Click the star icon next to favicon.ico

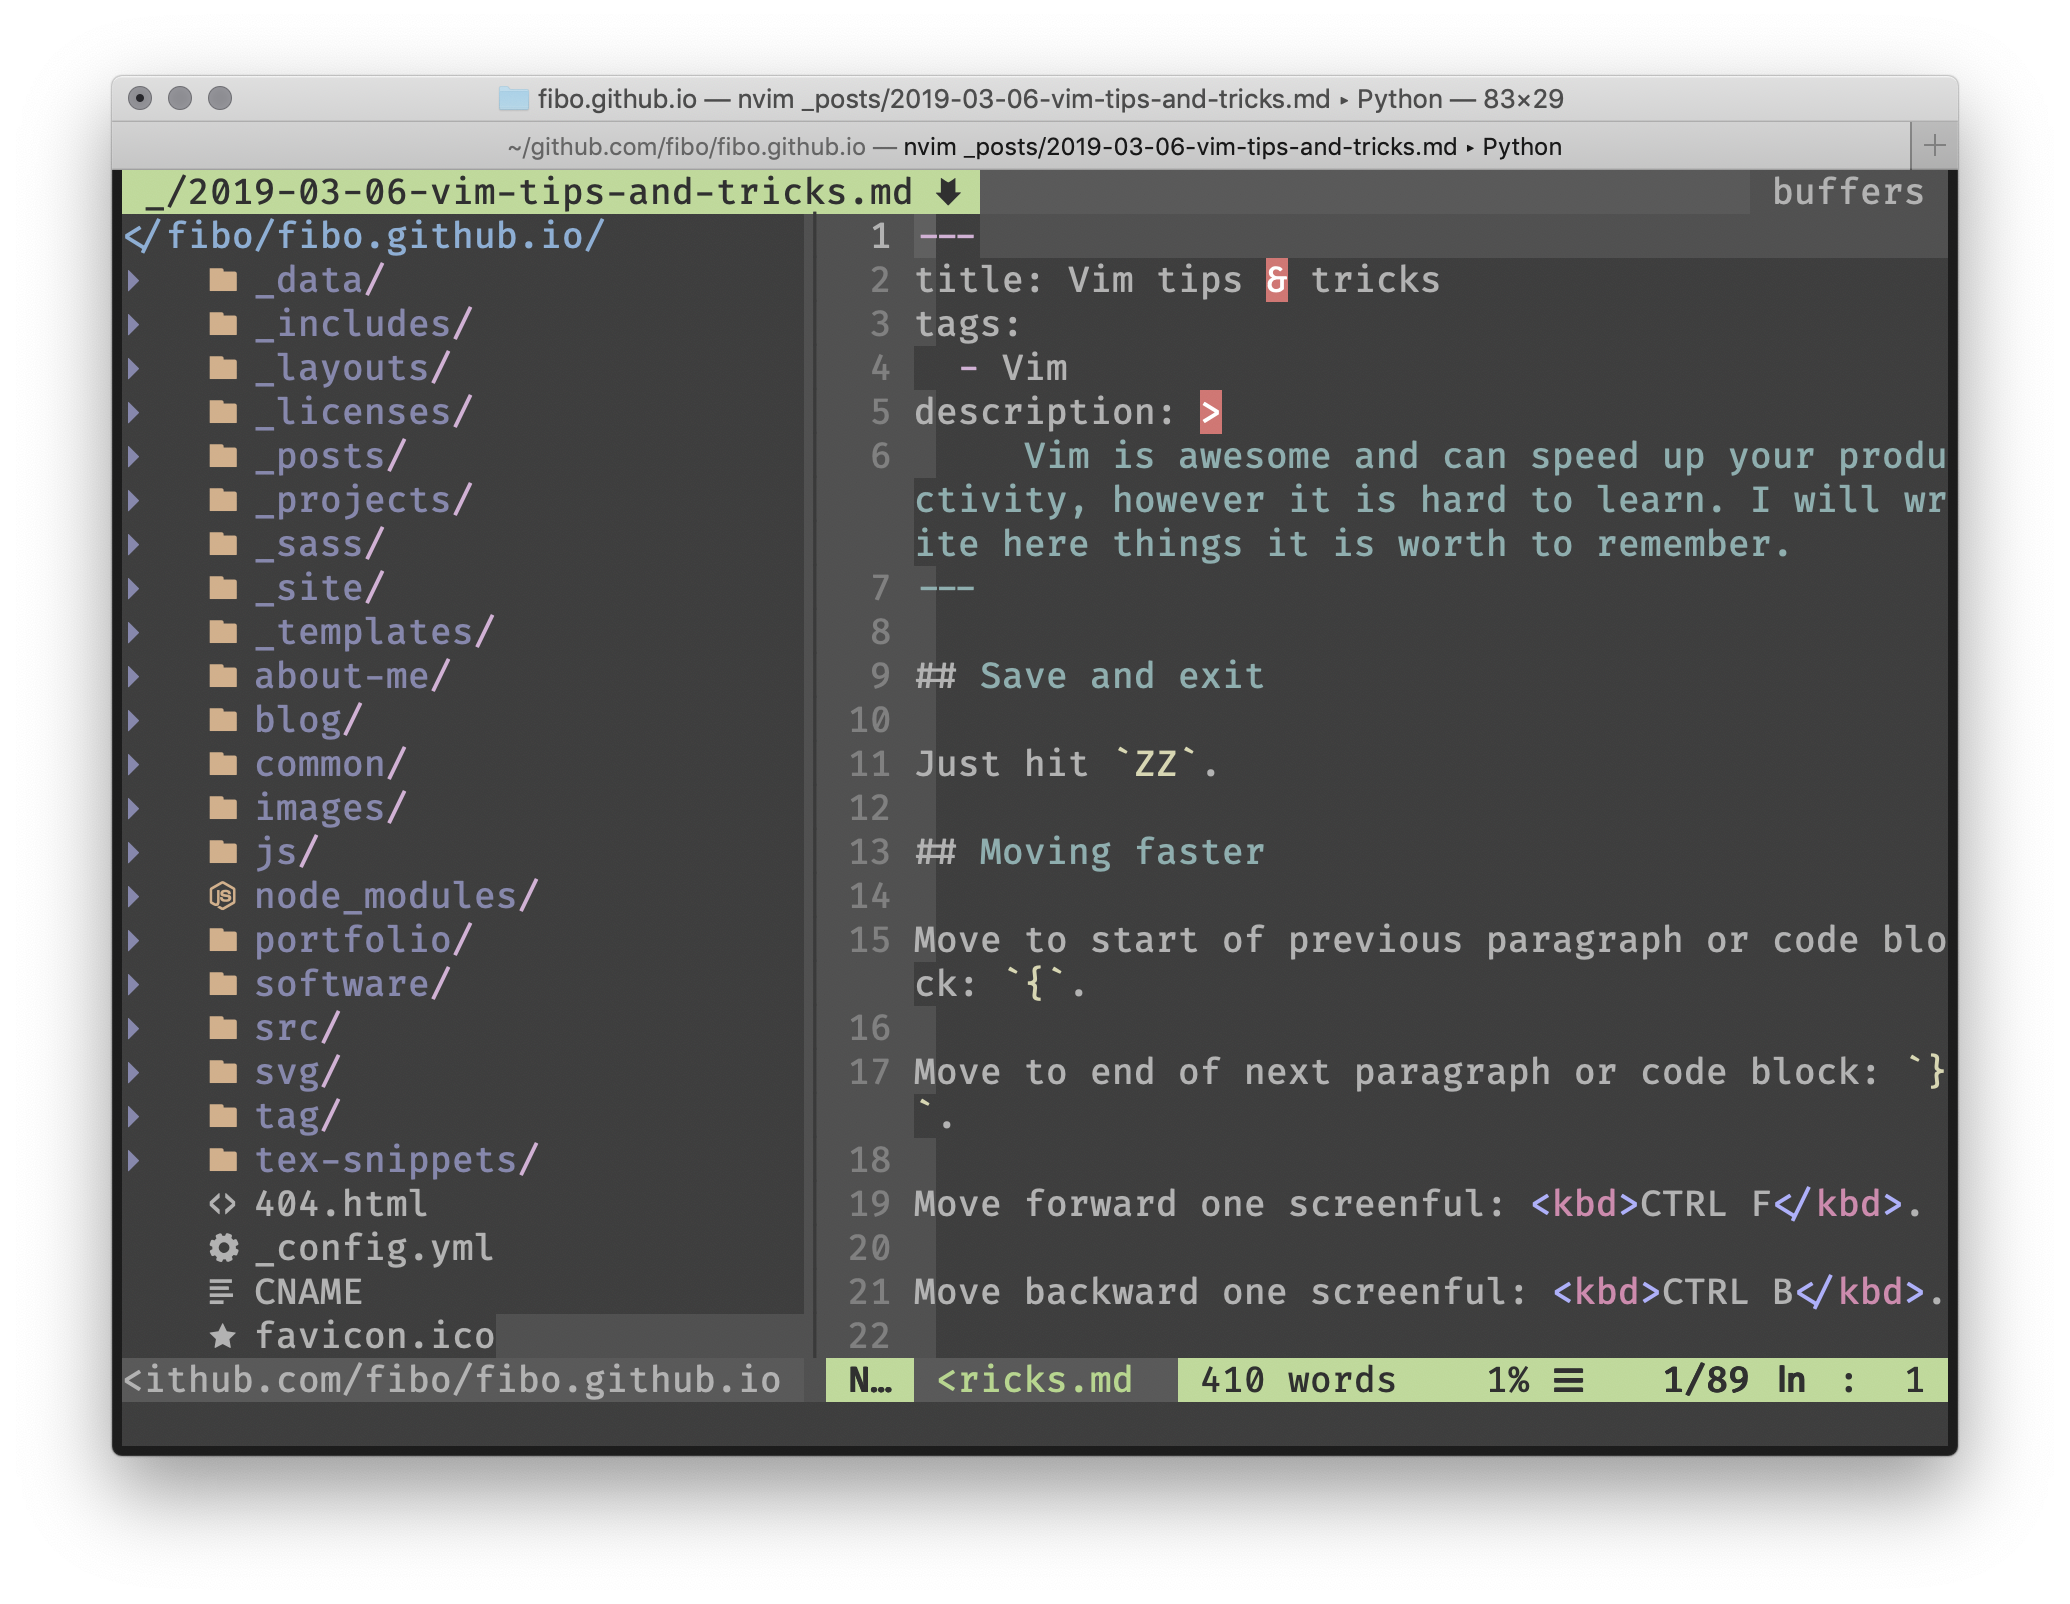[222, 1335]
